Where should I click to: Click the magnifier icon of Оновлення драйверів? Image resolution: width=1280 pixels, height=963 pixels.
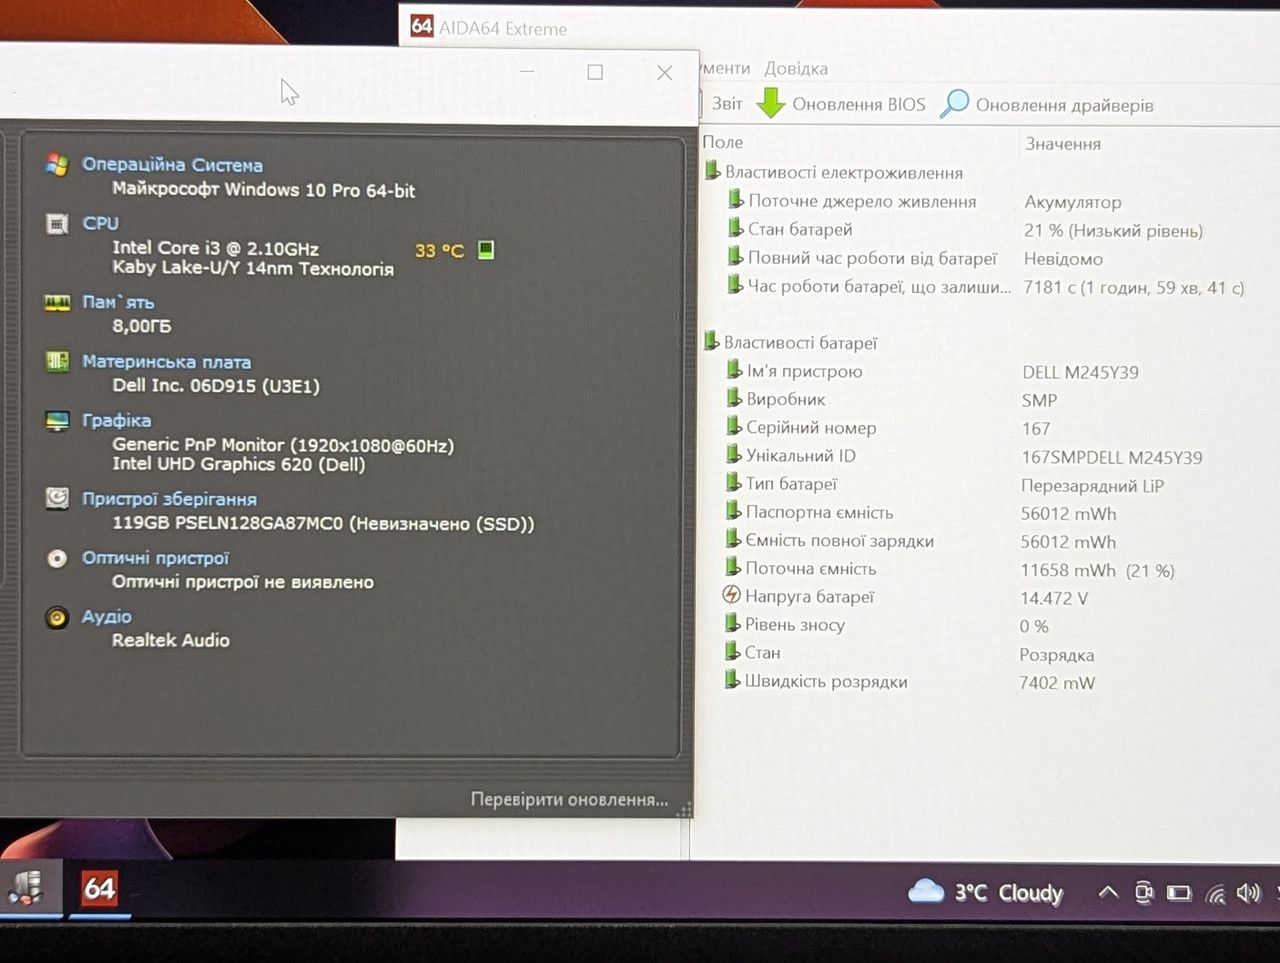(955, 103)
